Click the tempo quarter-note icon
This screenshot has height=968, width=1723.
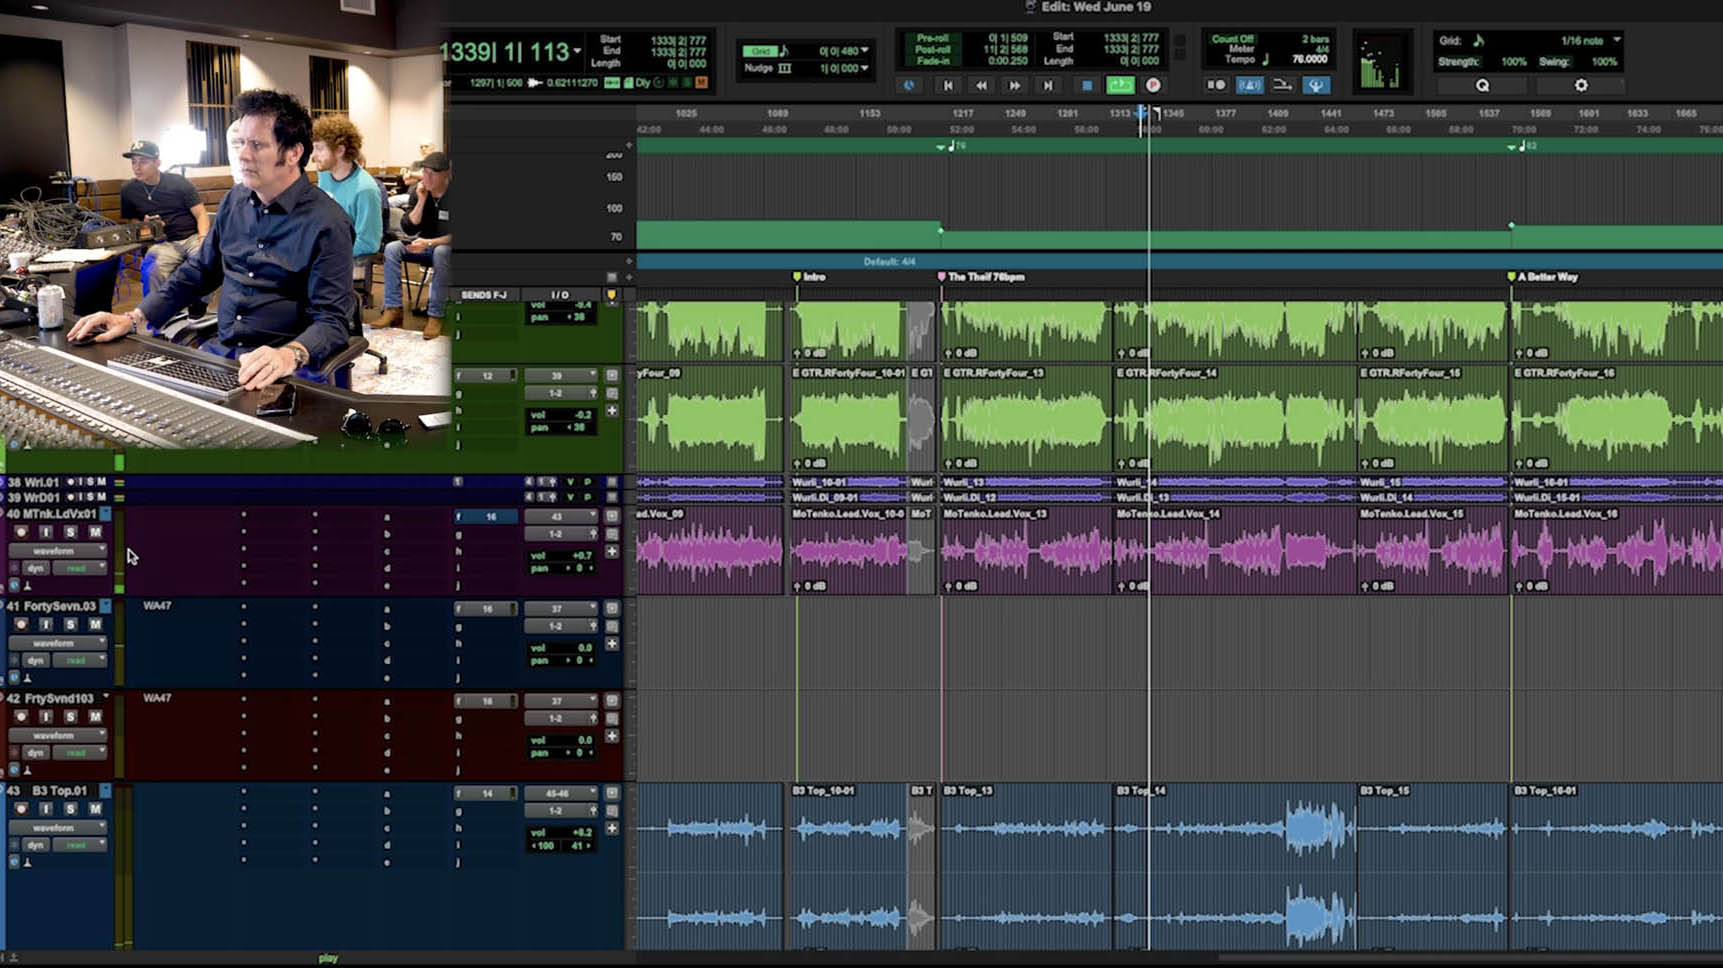click(1265, 60)
